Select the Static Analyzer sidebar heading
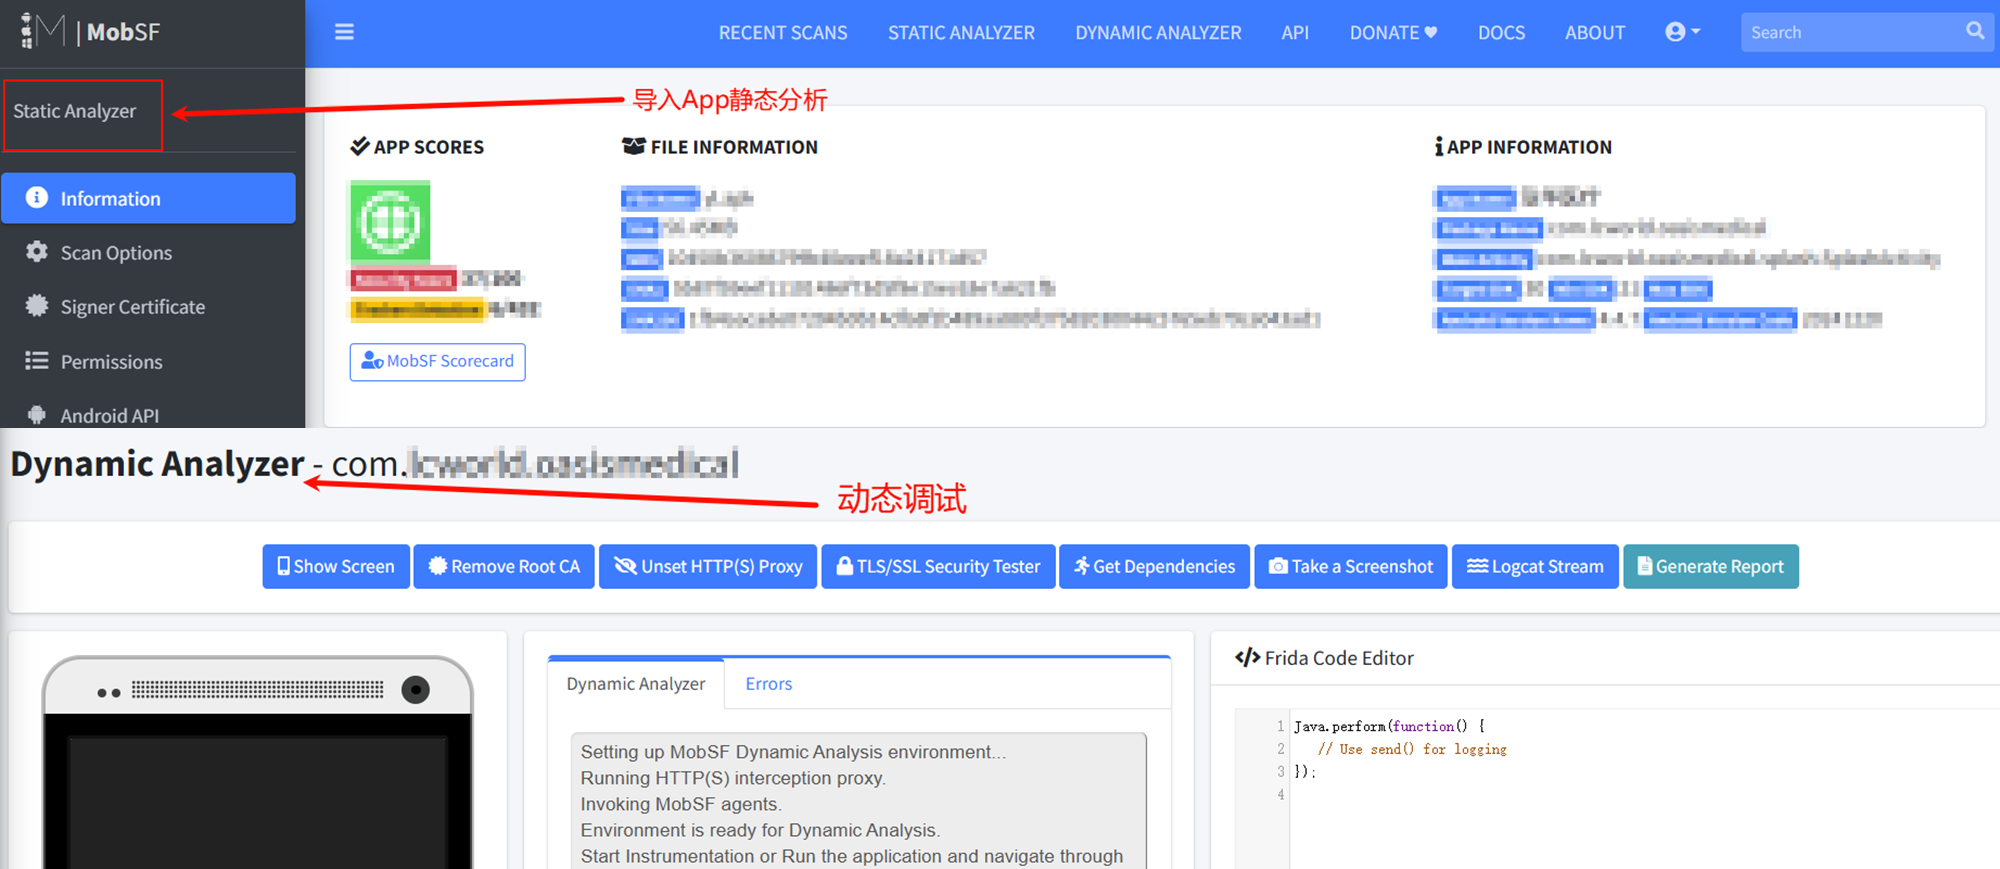 click(x=74, y=111)
